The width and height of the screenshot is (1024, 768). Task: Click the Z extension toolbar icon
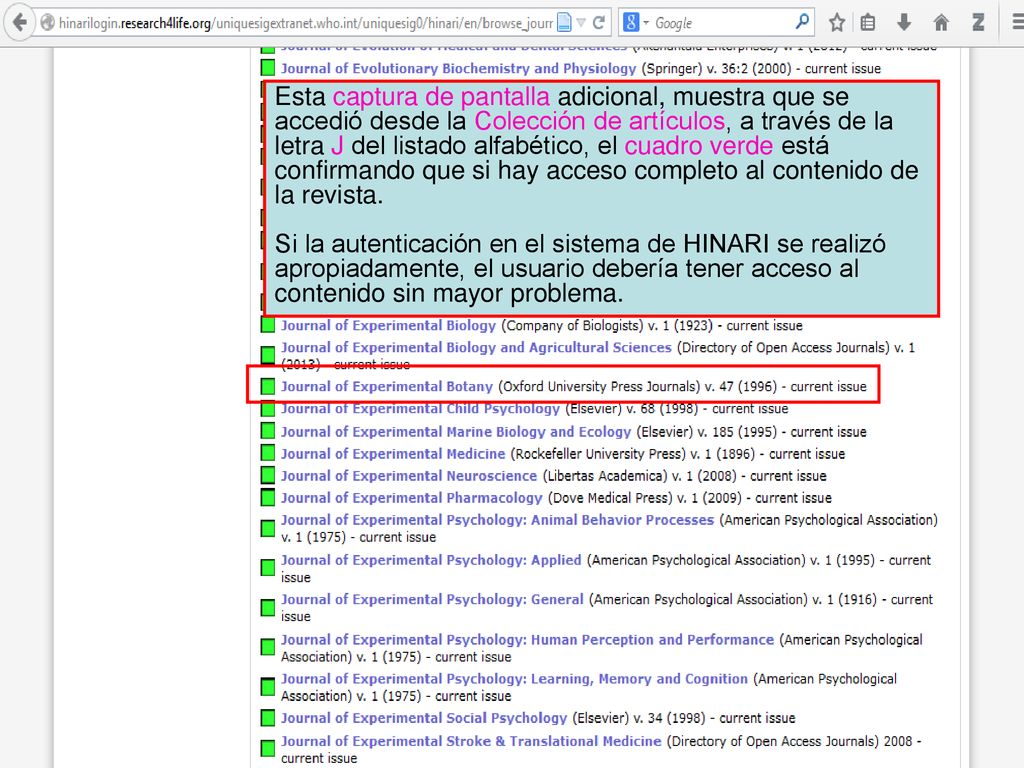(978, 23)
